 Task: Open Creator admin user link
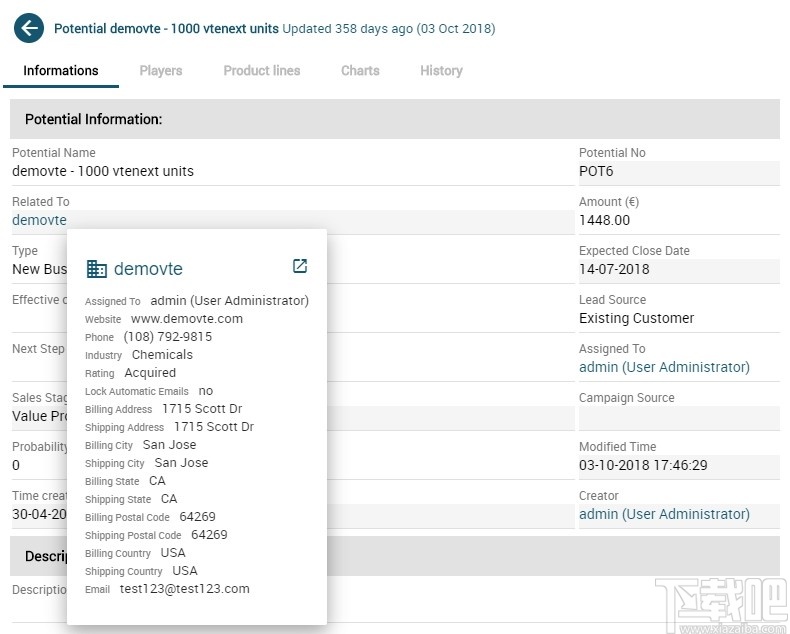point(664,514)
